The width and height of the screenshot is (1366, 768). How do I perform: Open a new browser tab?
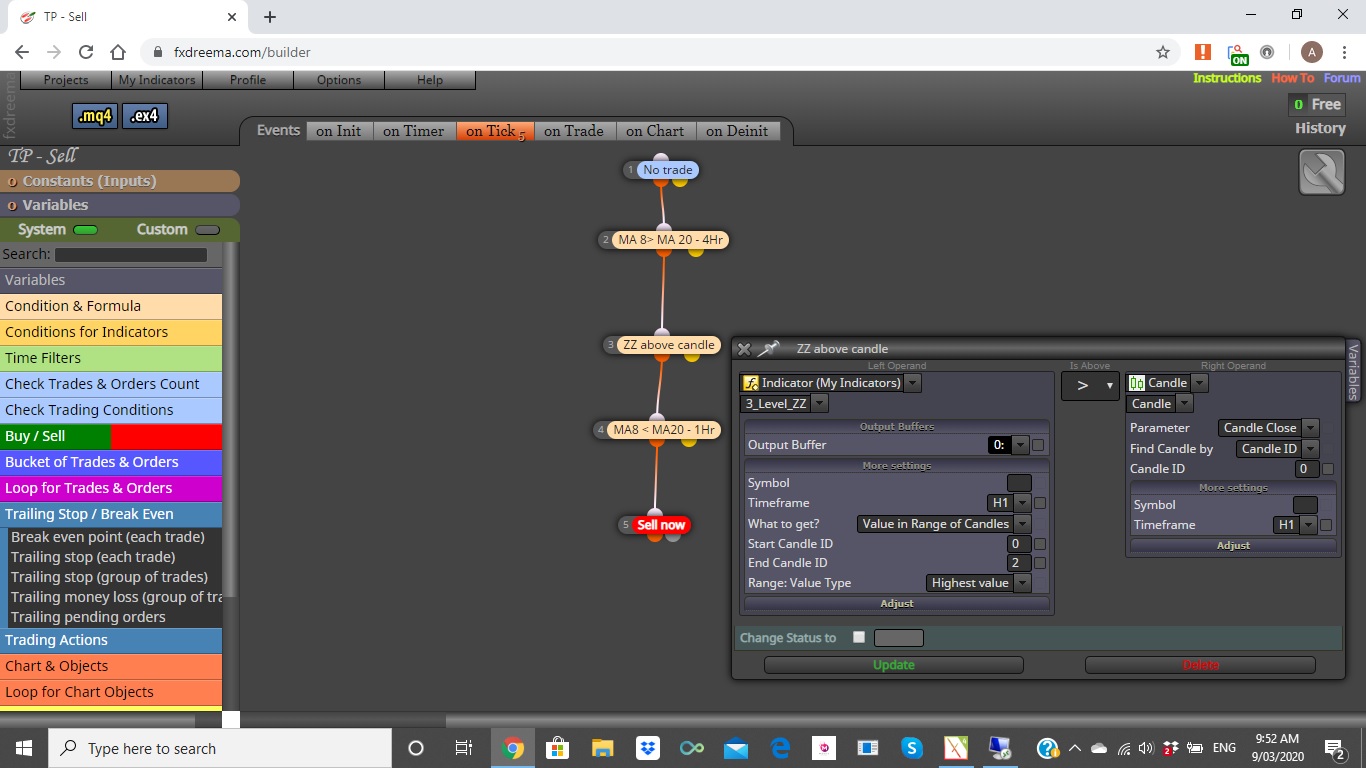(270, 16)
